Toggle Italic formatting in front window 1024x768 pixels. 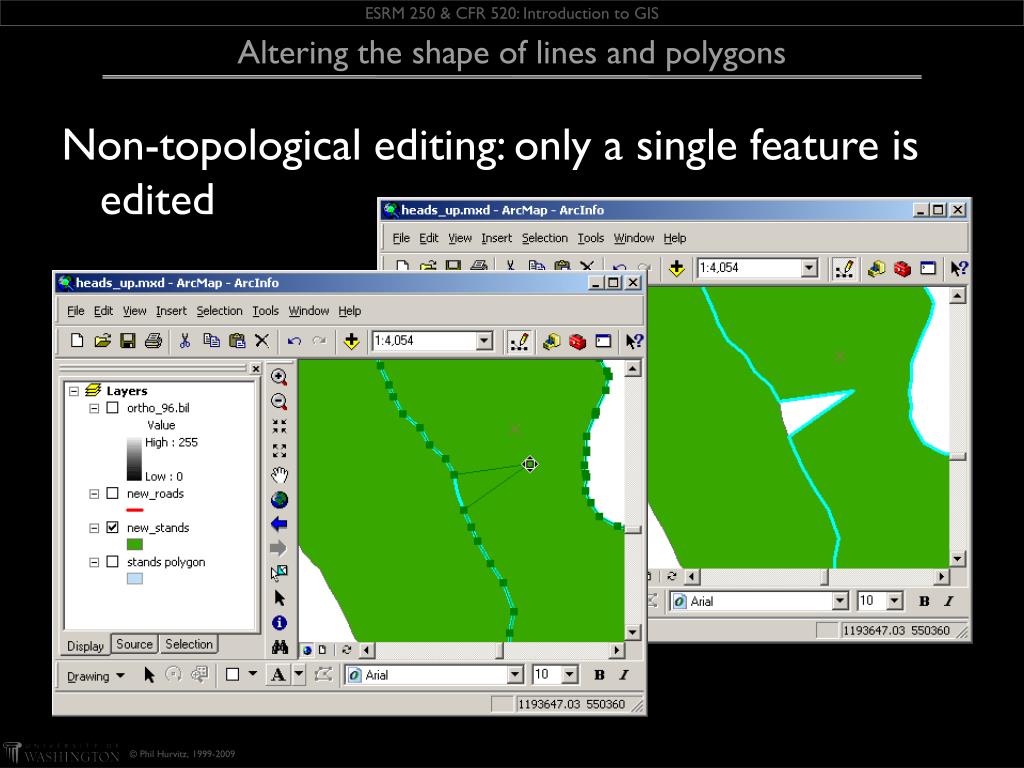(624, 675)
